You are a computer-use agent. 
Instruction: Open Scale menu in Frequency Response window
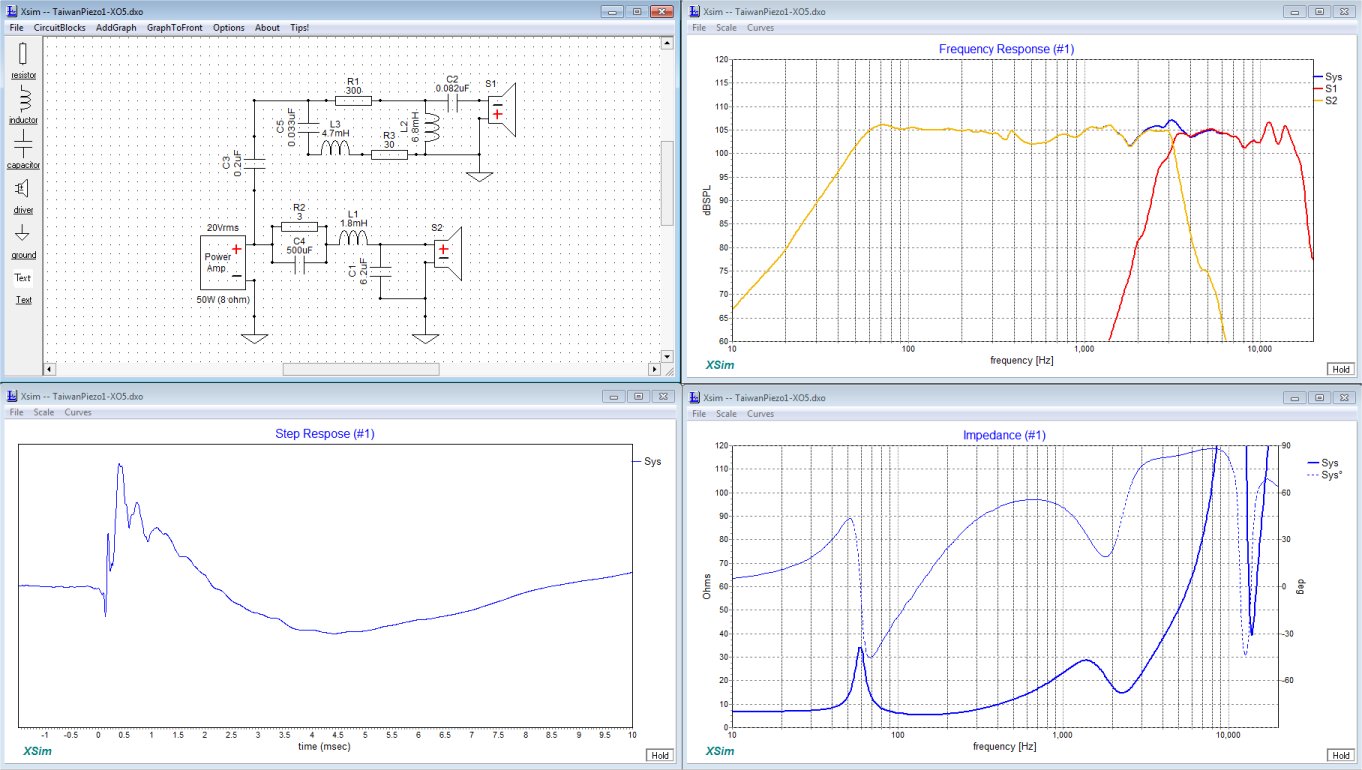pyautogui.click(x=726, y=28)
